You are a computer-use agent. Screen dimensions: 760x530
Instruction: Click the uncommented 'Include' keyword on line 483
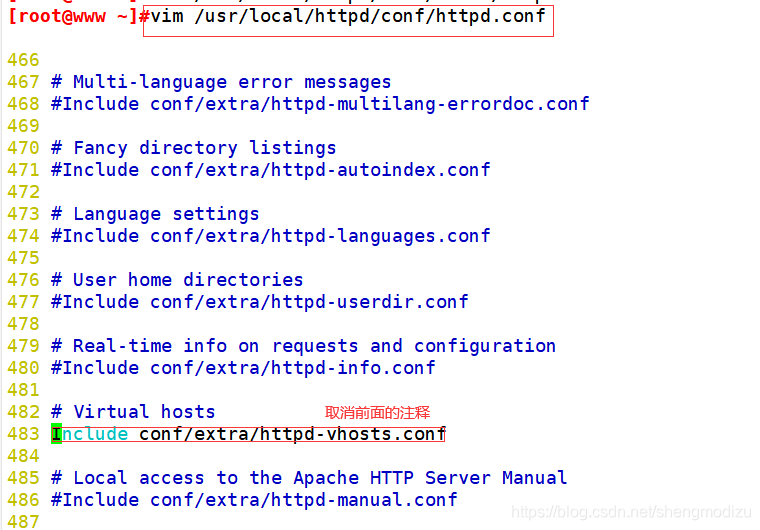tap(90, 434)
